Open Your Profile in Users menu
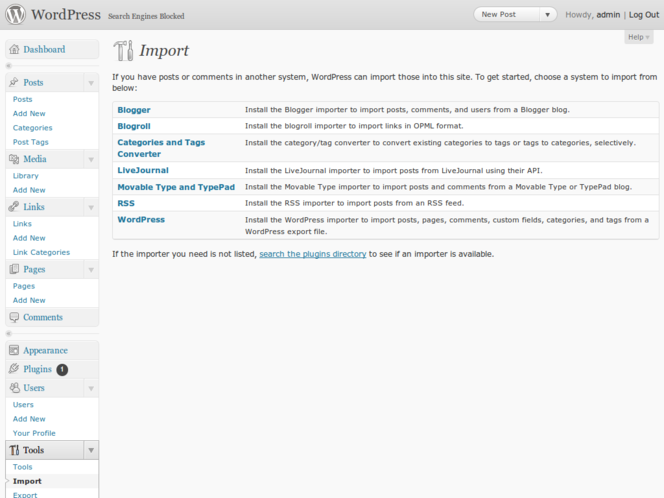The width and height of the screenshot is (664, 498). coord(34,433)
